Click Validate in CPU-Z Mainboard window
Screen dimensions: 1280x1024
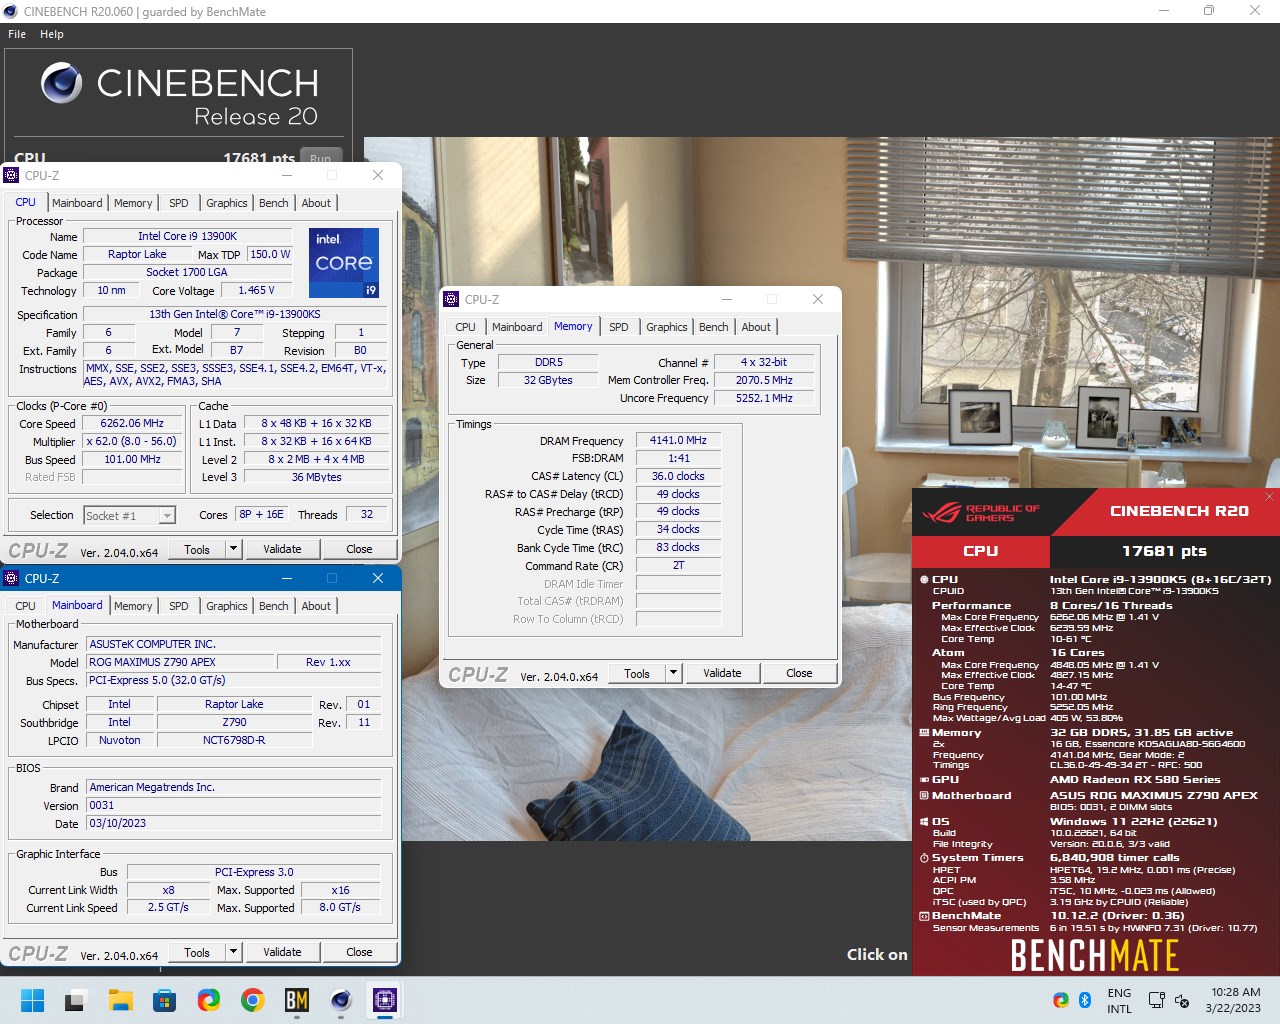[282, 952]
